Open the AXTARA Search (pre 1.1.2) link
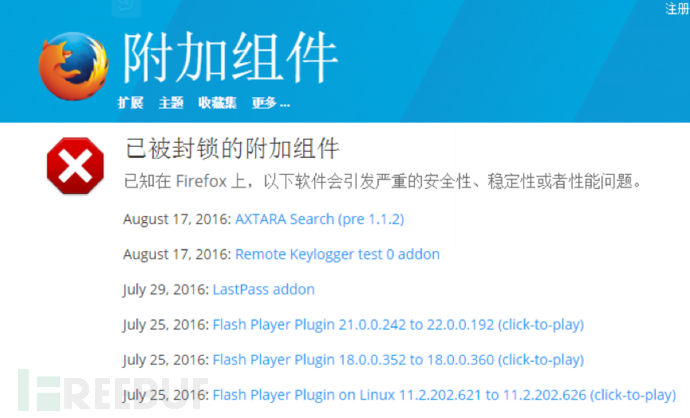The height and width of the screenshot is (418, 690). click(319, 219)
